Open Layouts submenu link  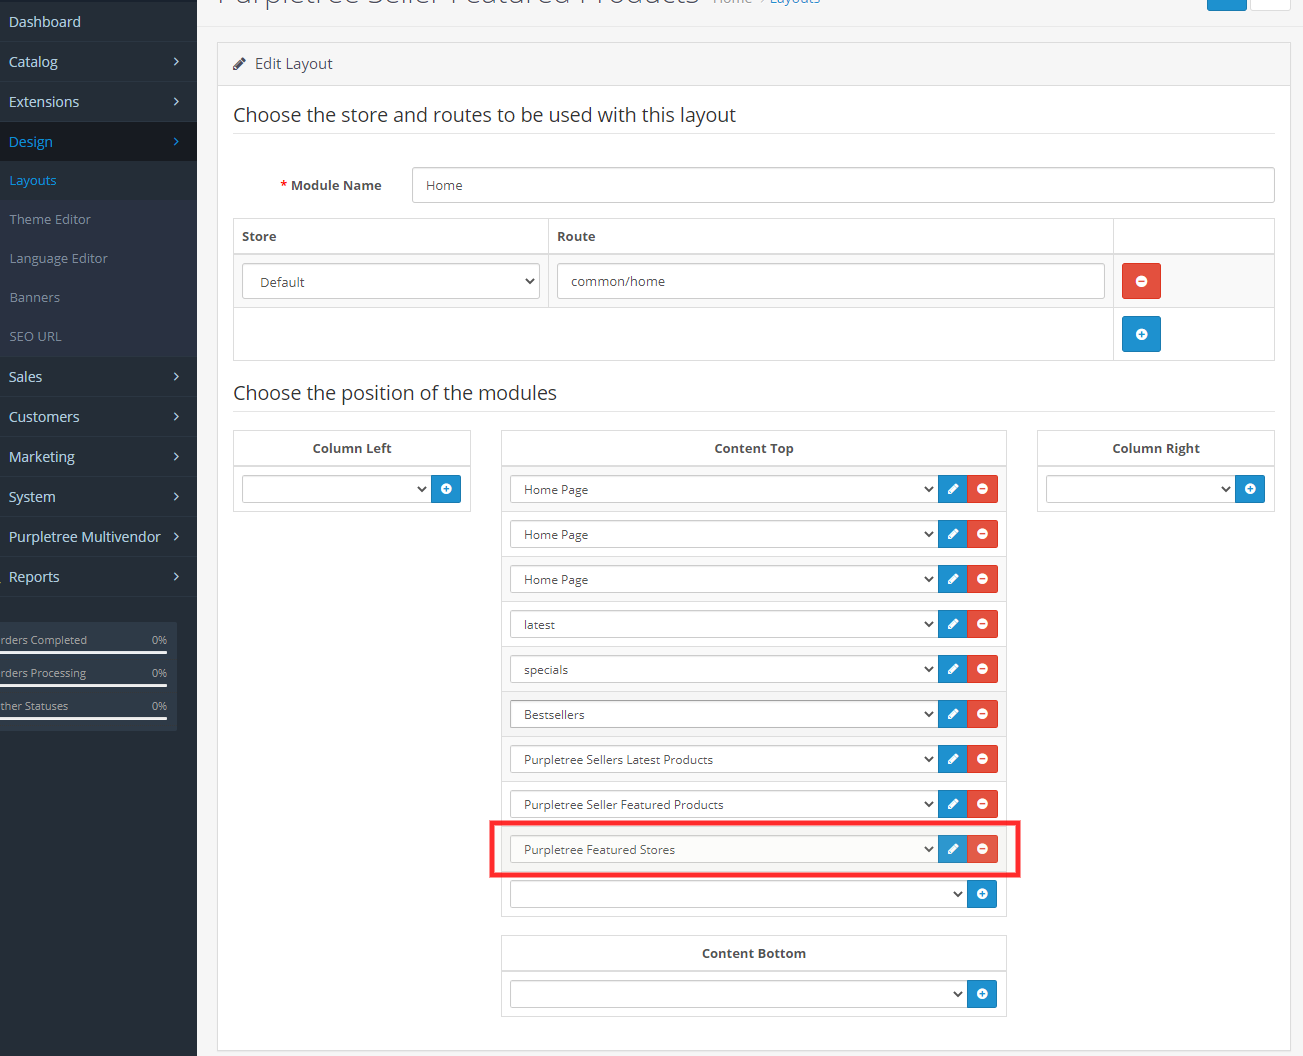coord(98,181)
